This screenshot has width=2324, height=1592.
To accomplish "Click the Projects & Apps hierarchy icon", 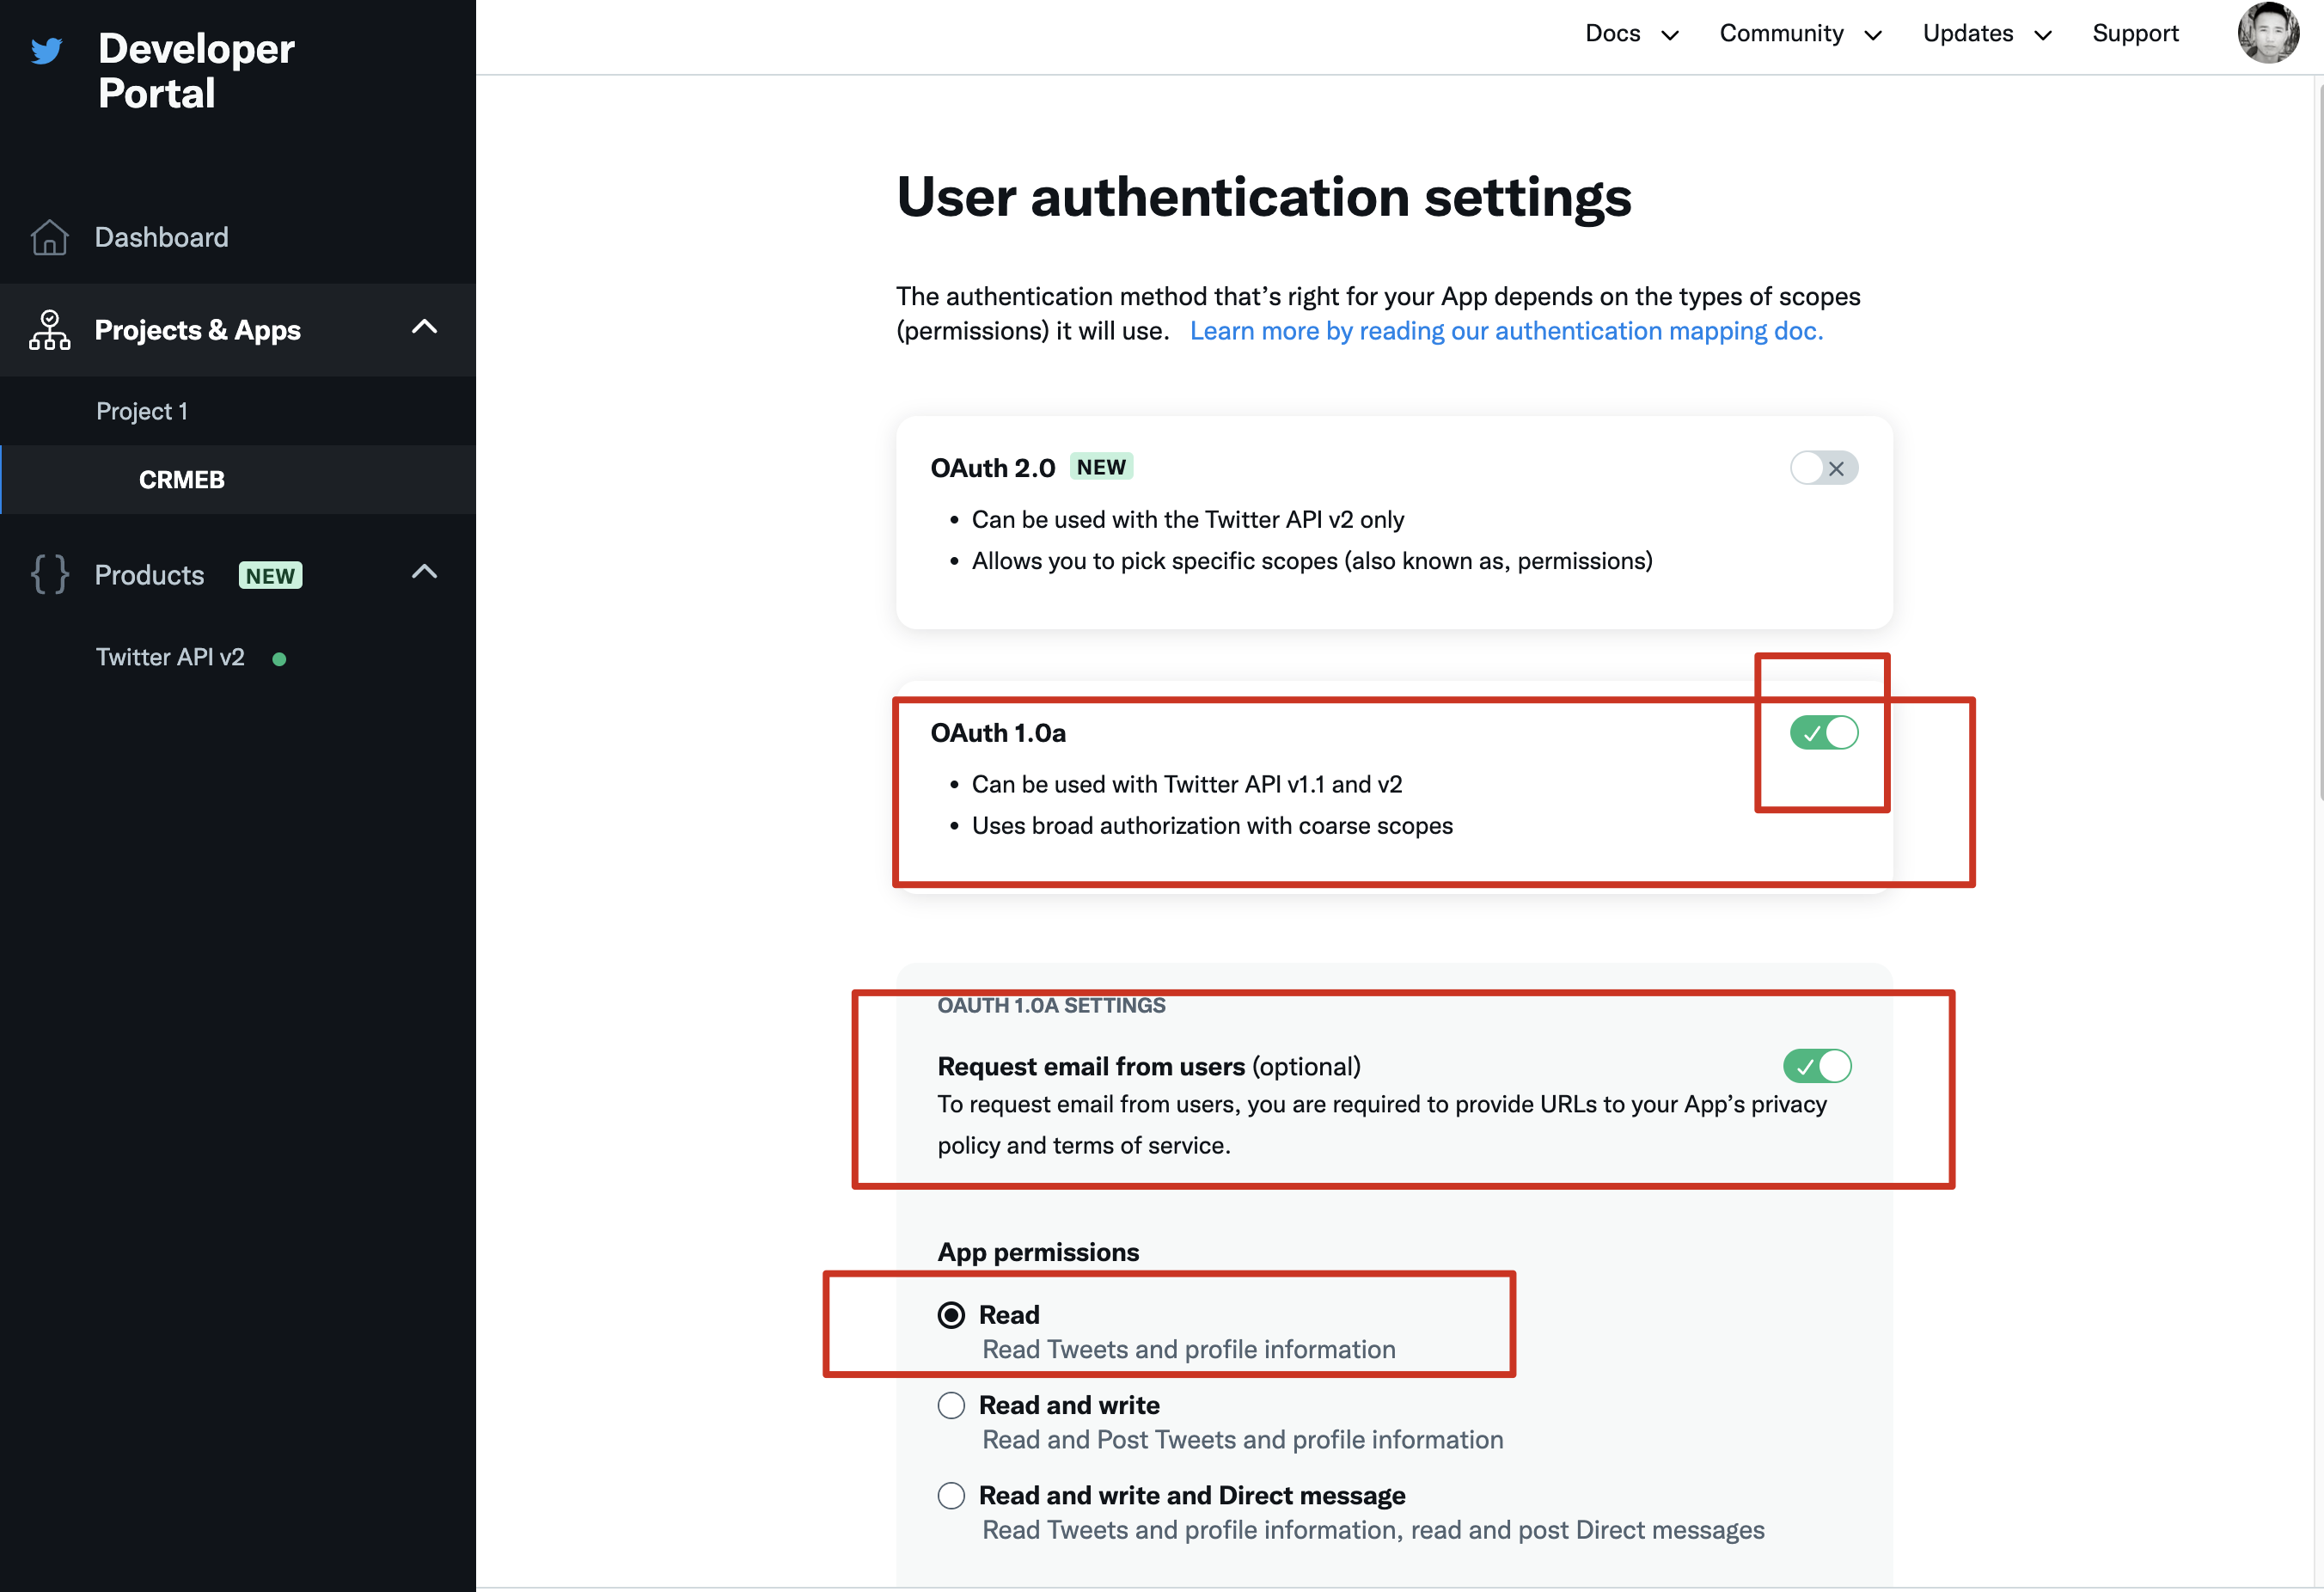I will pyautogui.click(x=49, y=330).
